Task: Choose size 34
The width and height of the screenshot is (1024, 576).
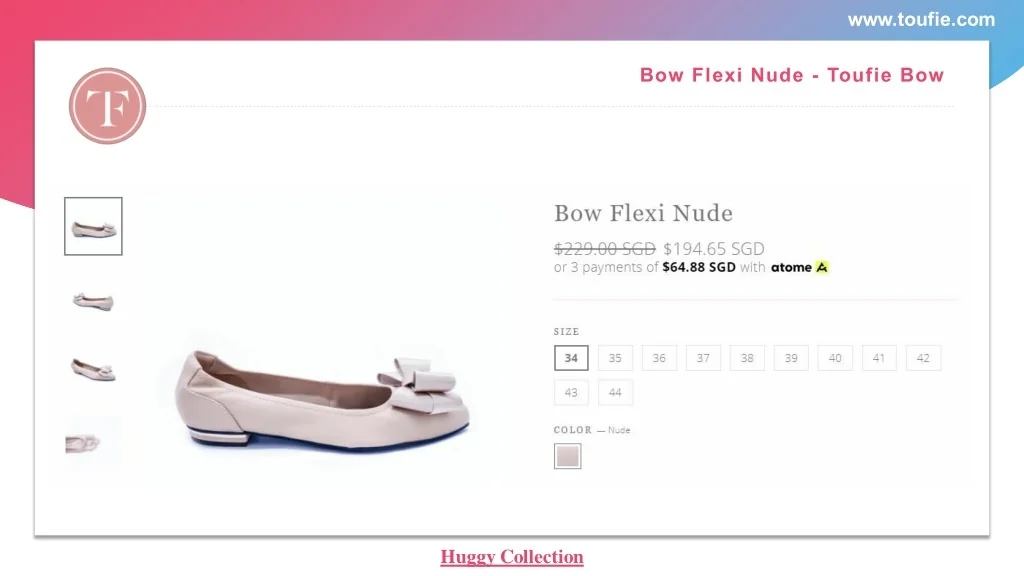Action: coord(571,358)
